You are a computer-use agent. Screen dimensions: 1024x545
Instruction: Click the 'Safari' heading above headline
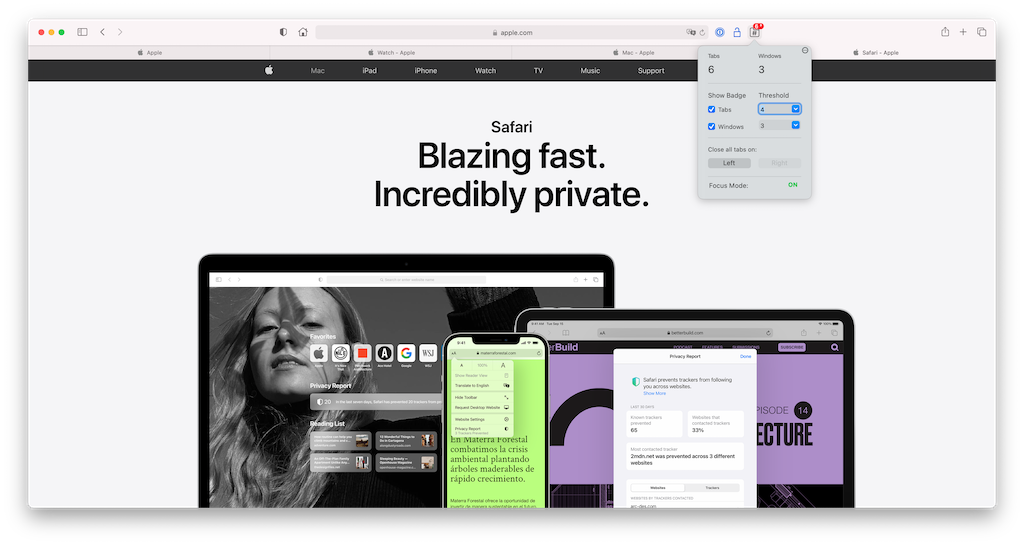[511, 127]
